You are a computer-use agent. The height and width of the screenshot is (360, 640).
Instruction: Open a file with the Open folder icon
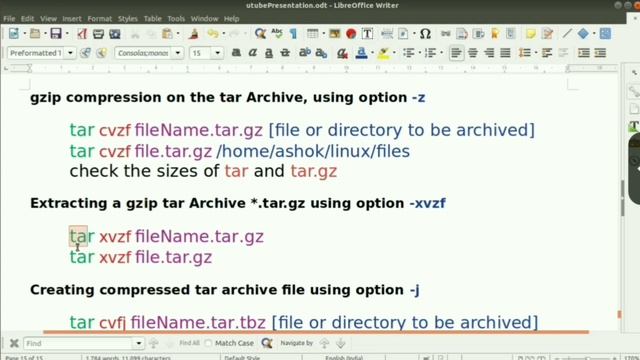(x=35, y=34)
